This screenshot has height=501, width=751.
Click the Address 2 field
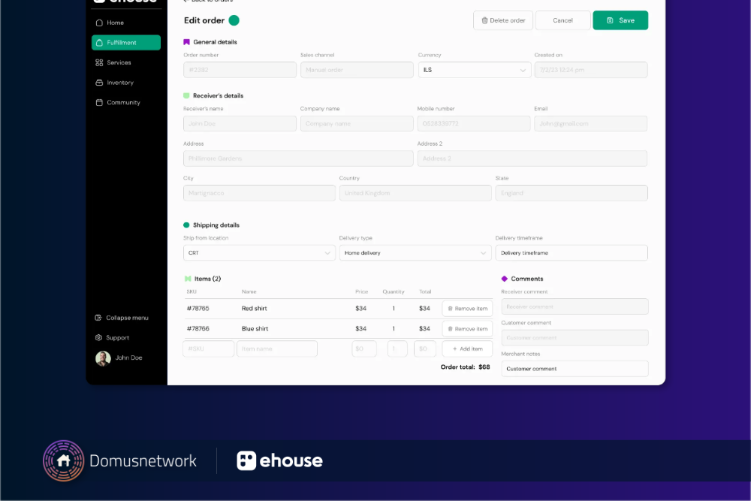click(532, 159)
